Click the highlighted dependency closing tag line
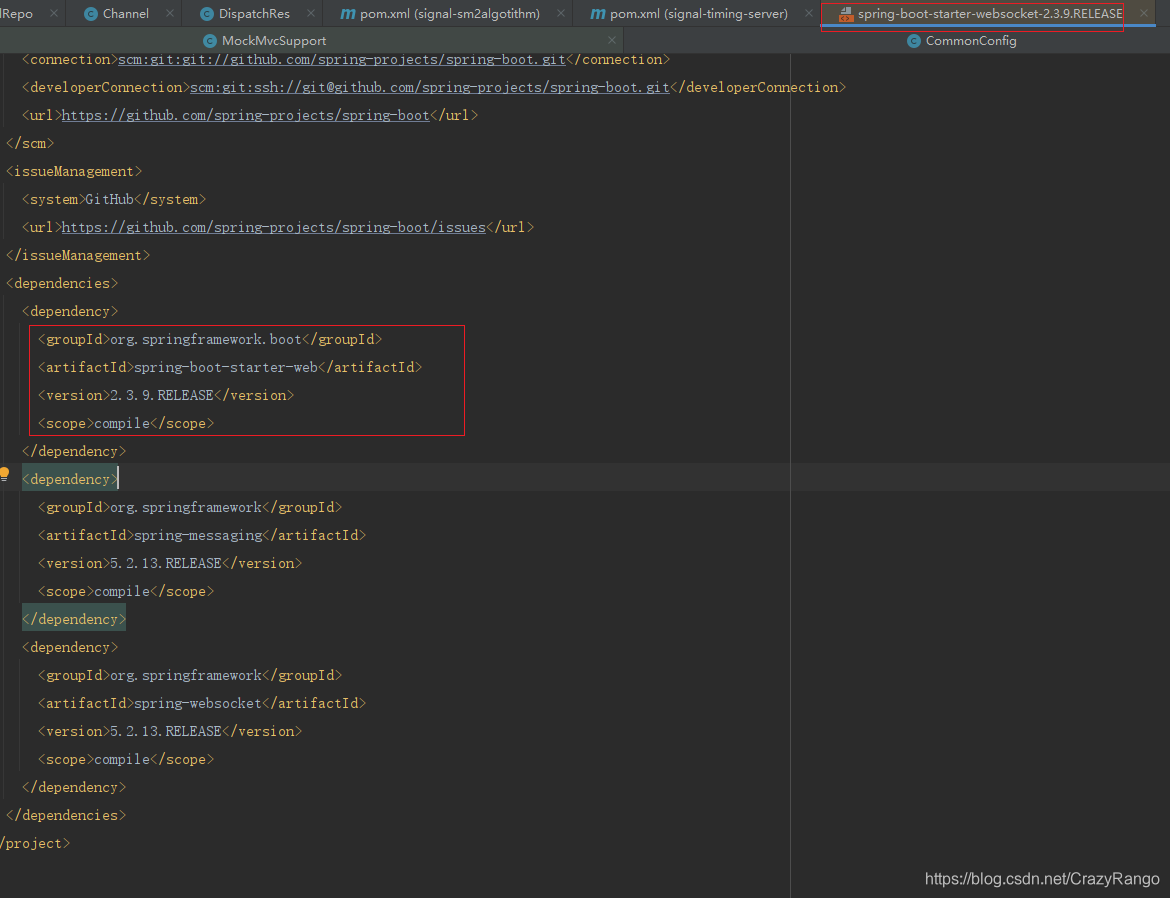The image size is (1170, 898). pyautogui.click(x=73, y=618)
